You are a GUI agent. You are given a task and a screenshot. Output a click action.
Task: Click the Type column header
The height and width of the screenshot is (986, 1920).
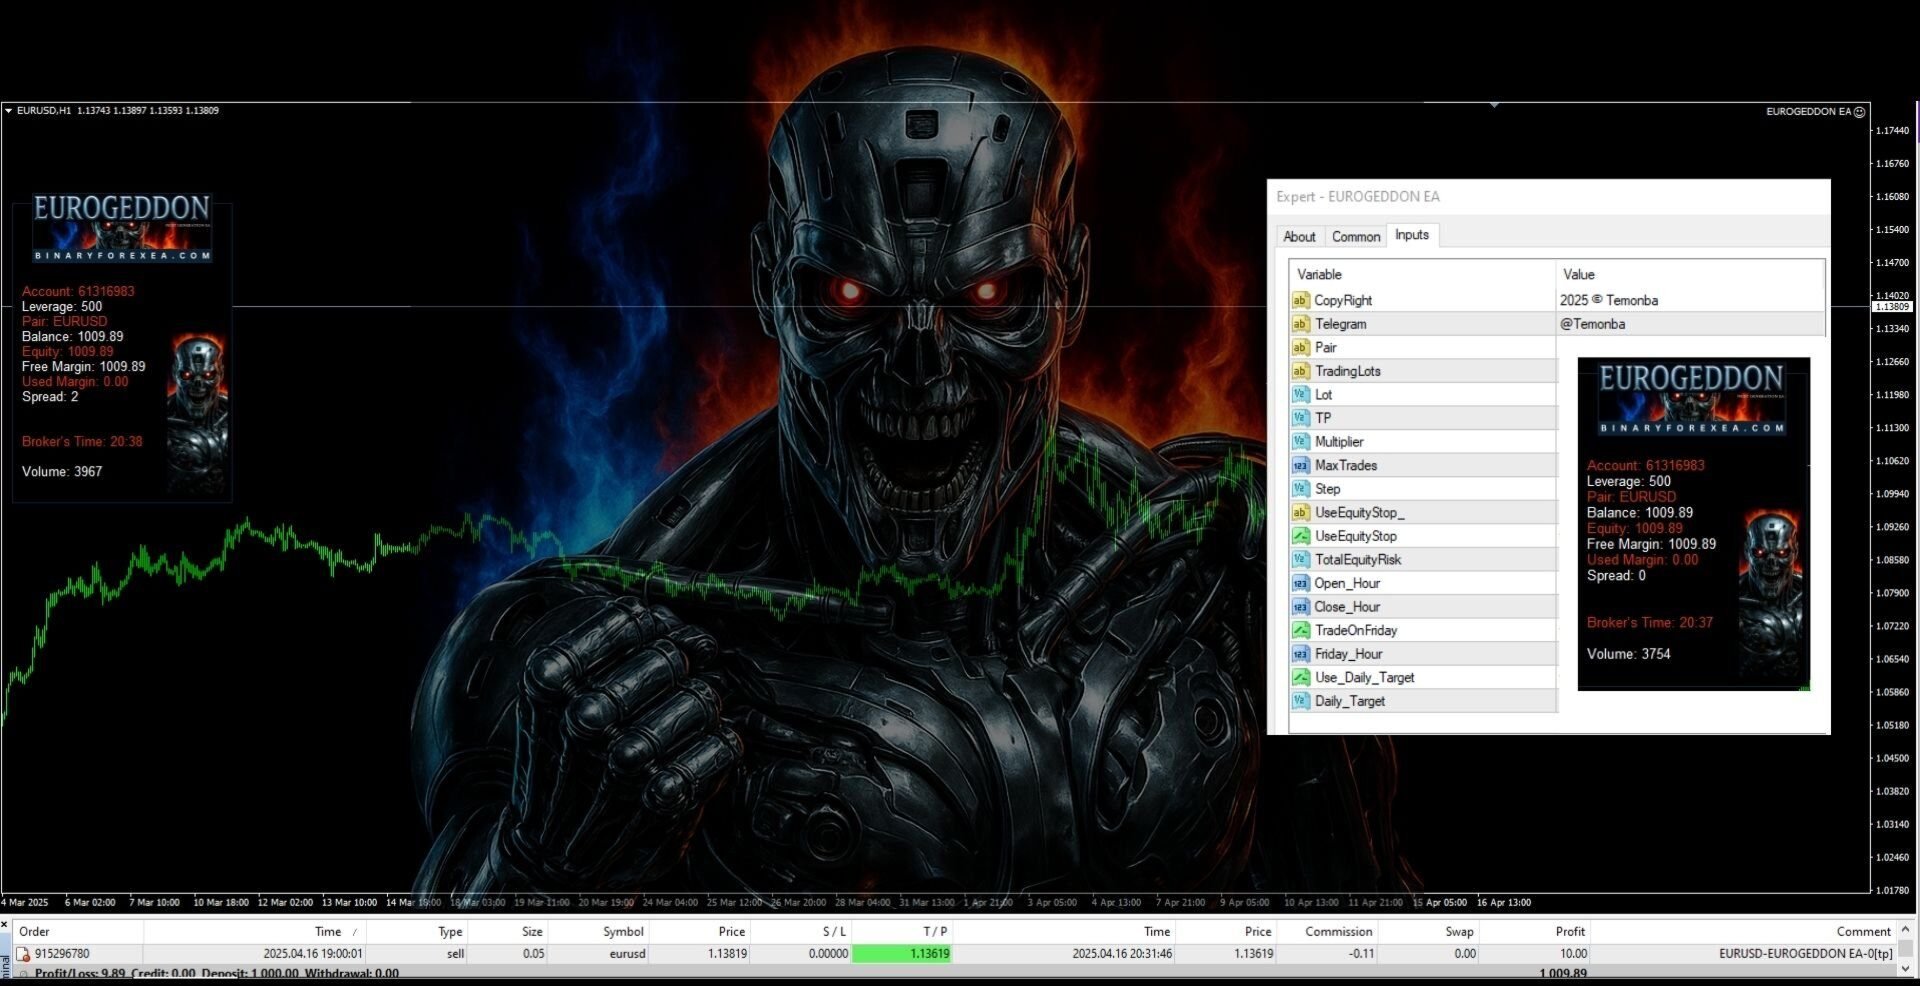pyautogui.click(x=417, y=931)
